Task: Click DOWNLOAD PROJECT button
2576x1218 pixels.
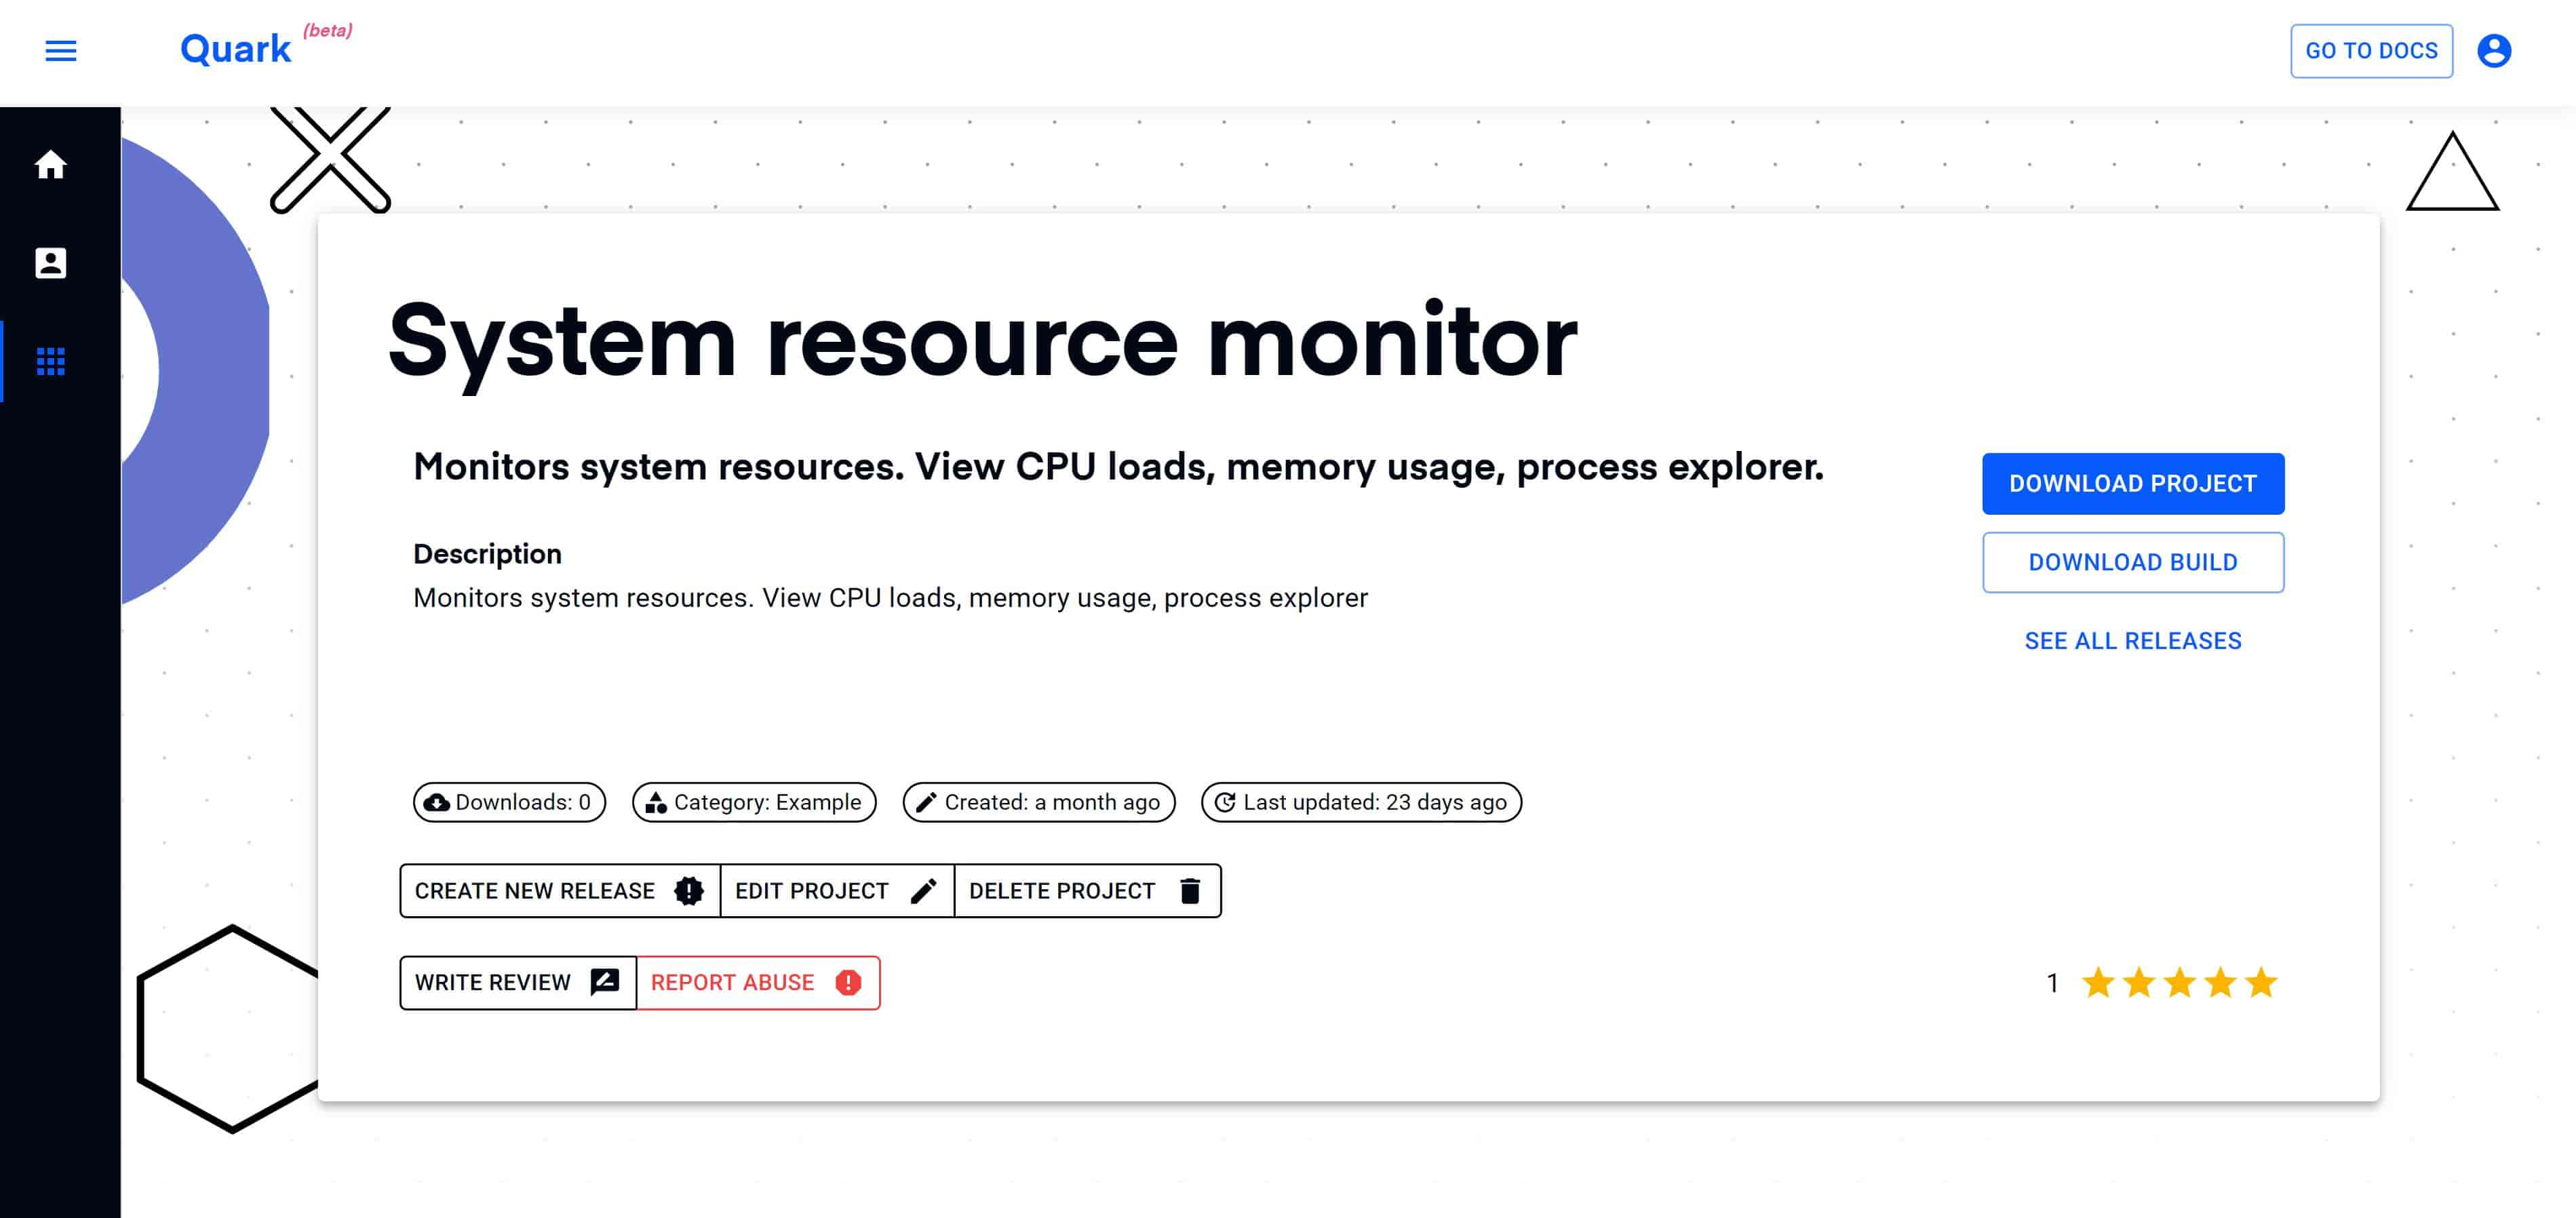Action: [2132, 484]
